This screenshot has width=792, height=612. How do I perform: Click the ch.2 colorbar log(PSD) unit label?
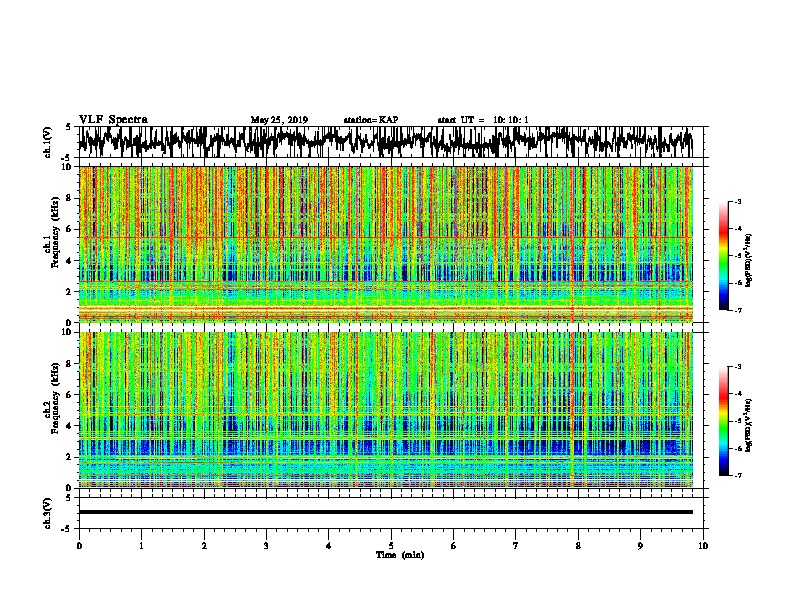point(748,425)
